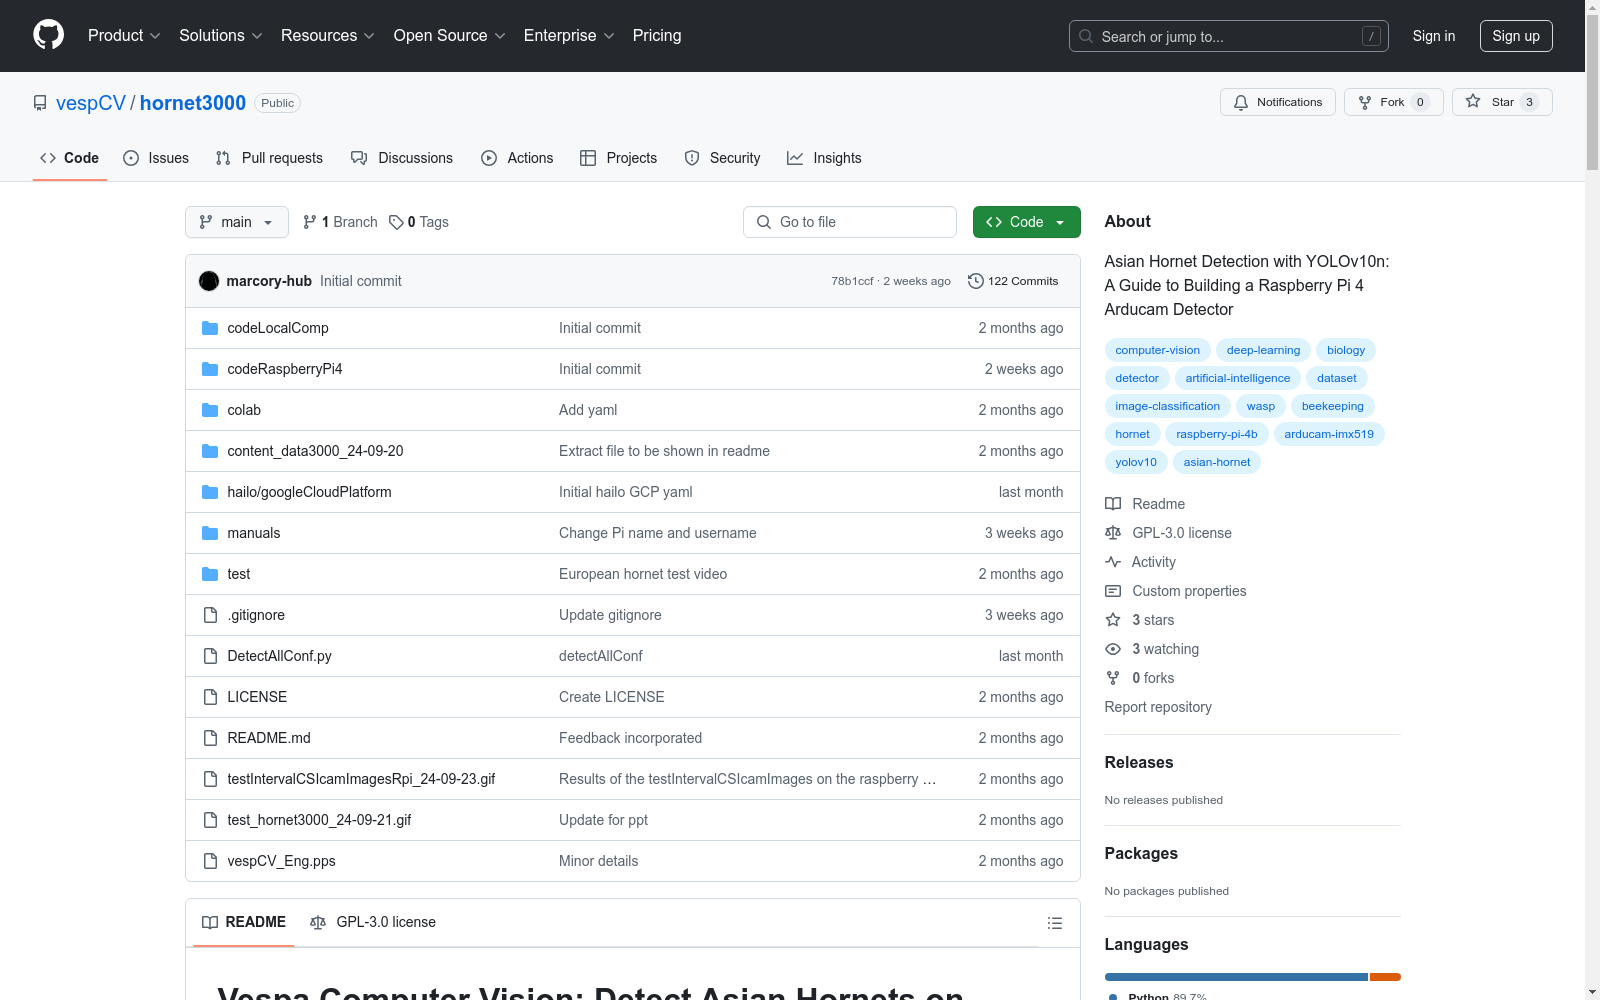Open the Insights tab
The image size is (1600, 1000).
coord(824,158)
